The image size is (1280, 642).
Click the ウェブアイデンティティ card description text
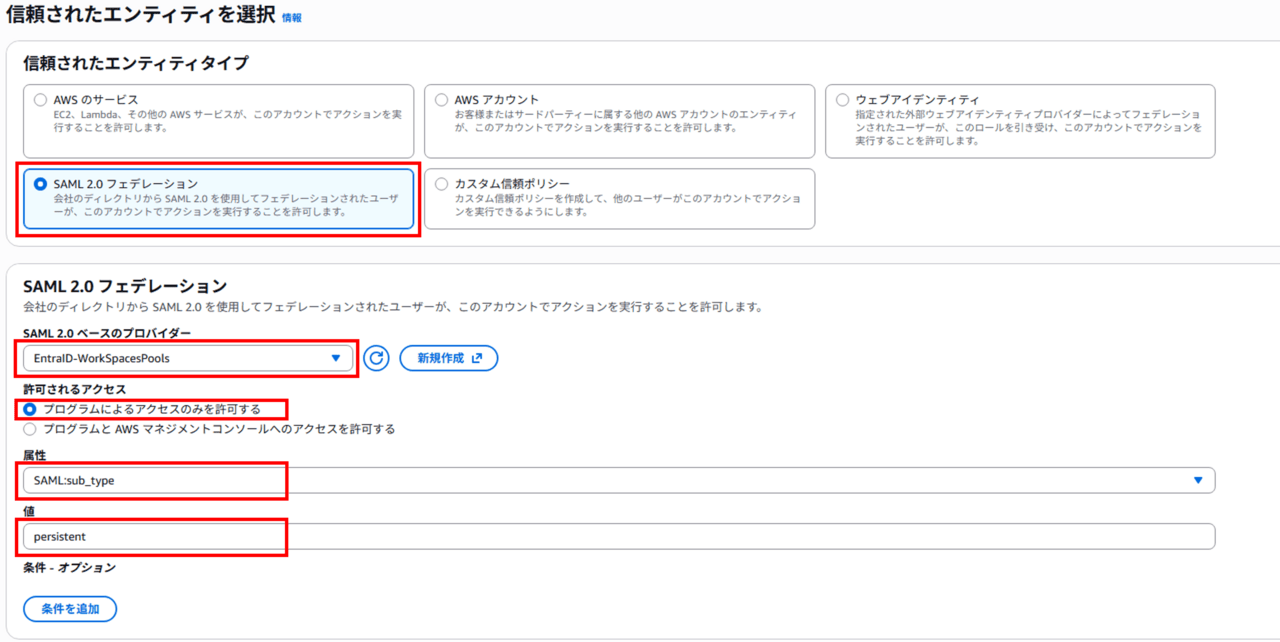(1028, 127)
